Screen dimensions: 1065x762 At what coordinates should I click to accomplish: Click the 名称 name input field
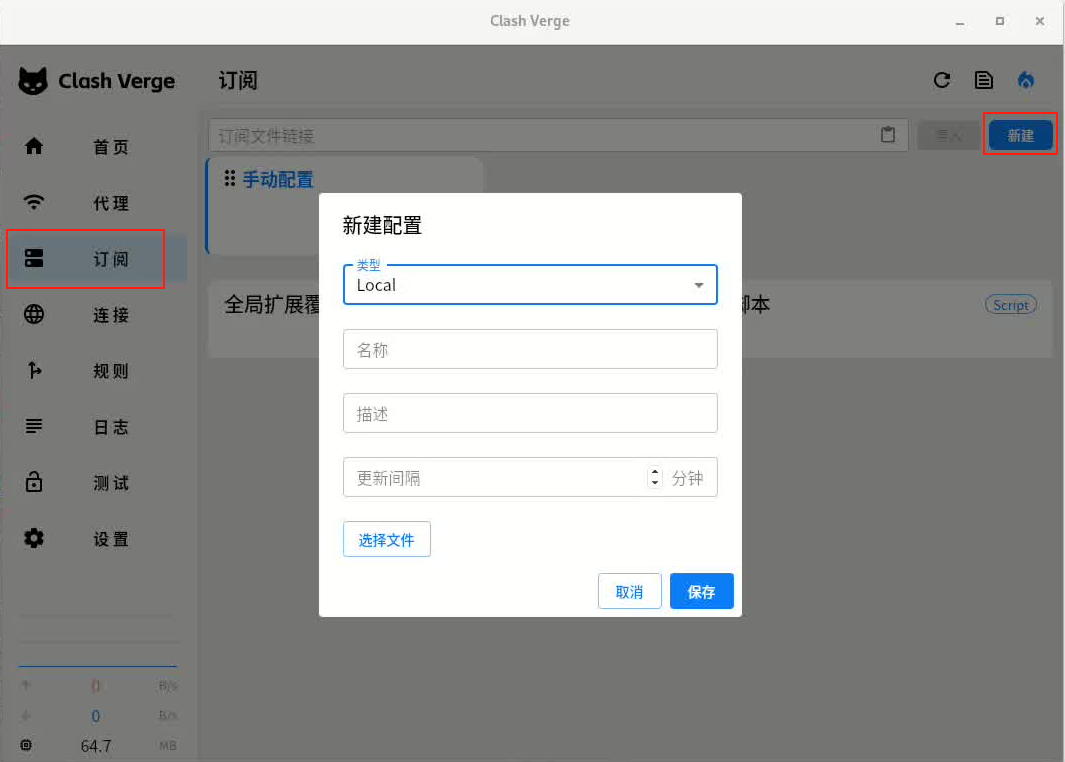[x=530, y=350]
